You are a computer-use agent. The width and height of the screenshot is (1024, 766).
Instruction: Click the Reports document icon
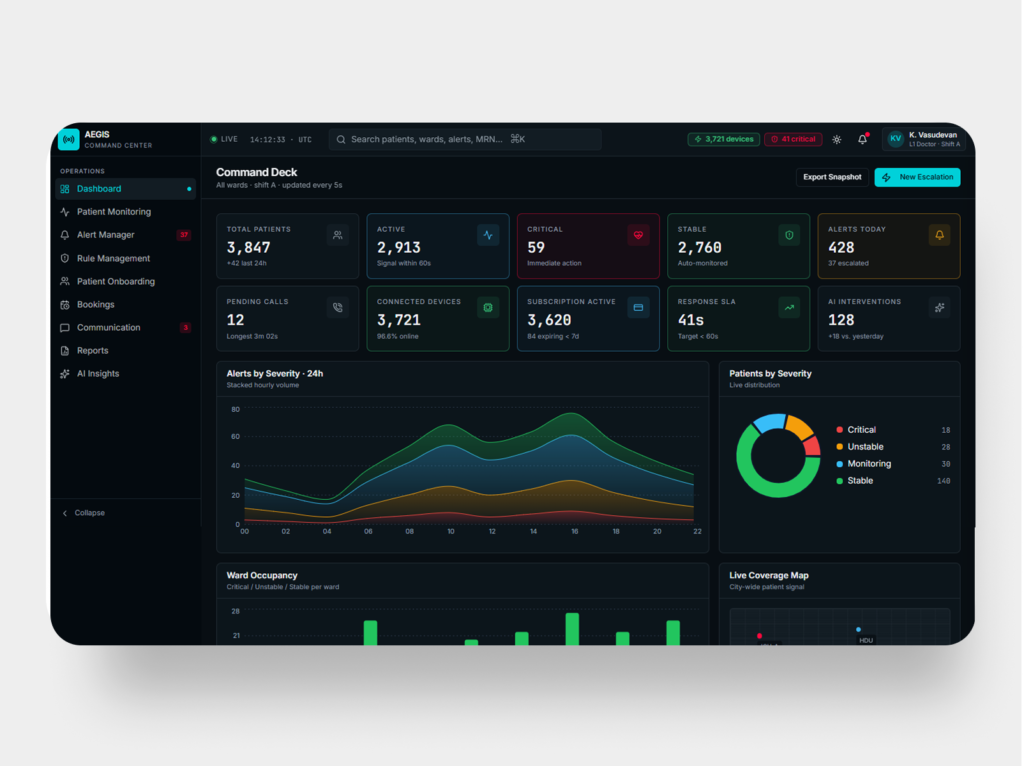[x=65, y=351]
